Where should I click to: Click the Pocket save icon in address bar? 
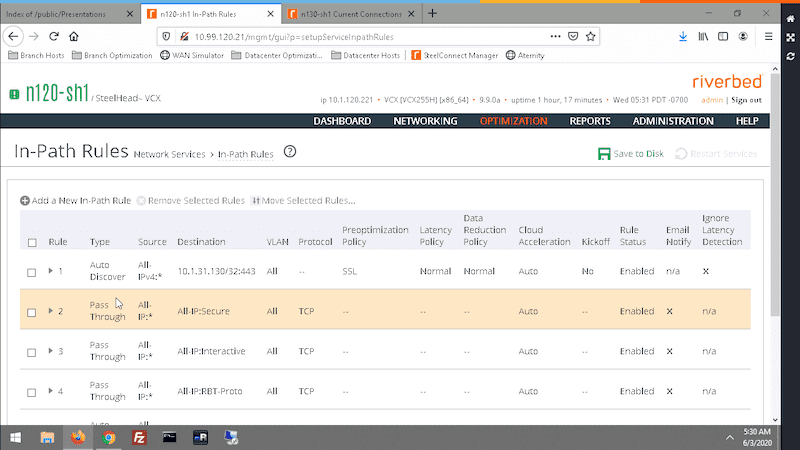click(x=573, y=36)
